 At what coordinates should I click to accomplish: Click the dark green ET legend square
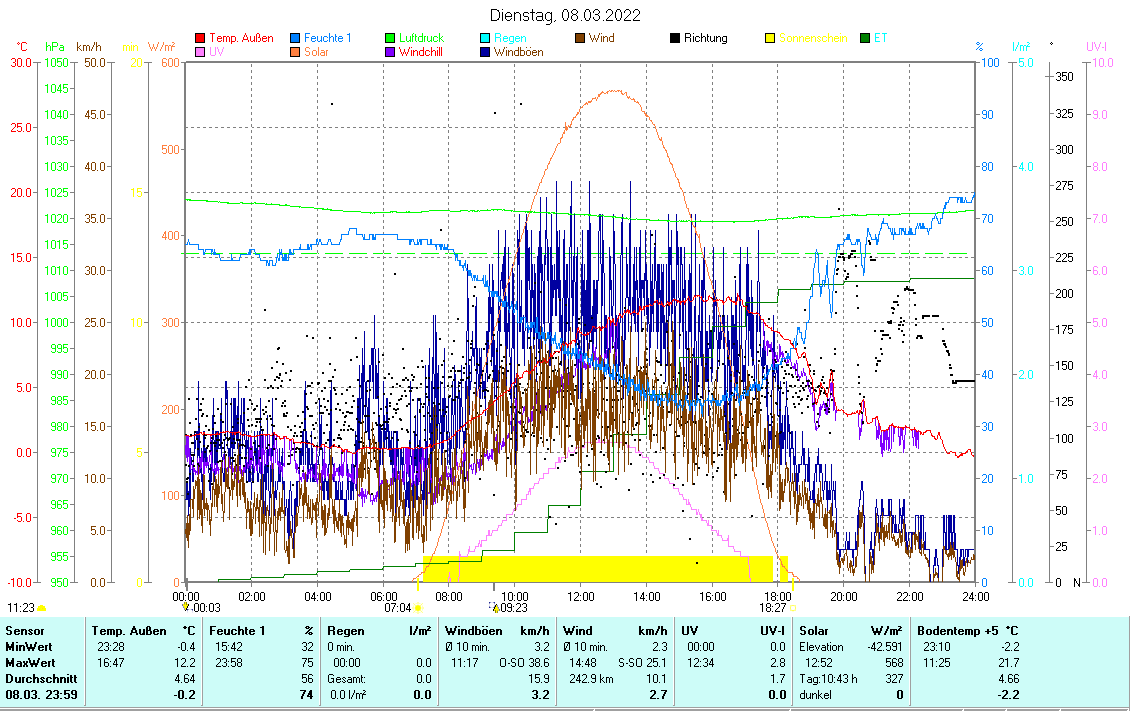pos(865,38)
